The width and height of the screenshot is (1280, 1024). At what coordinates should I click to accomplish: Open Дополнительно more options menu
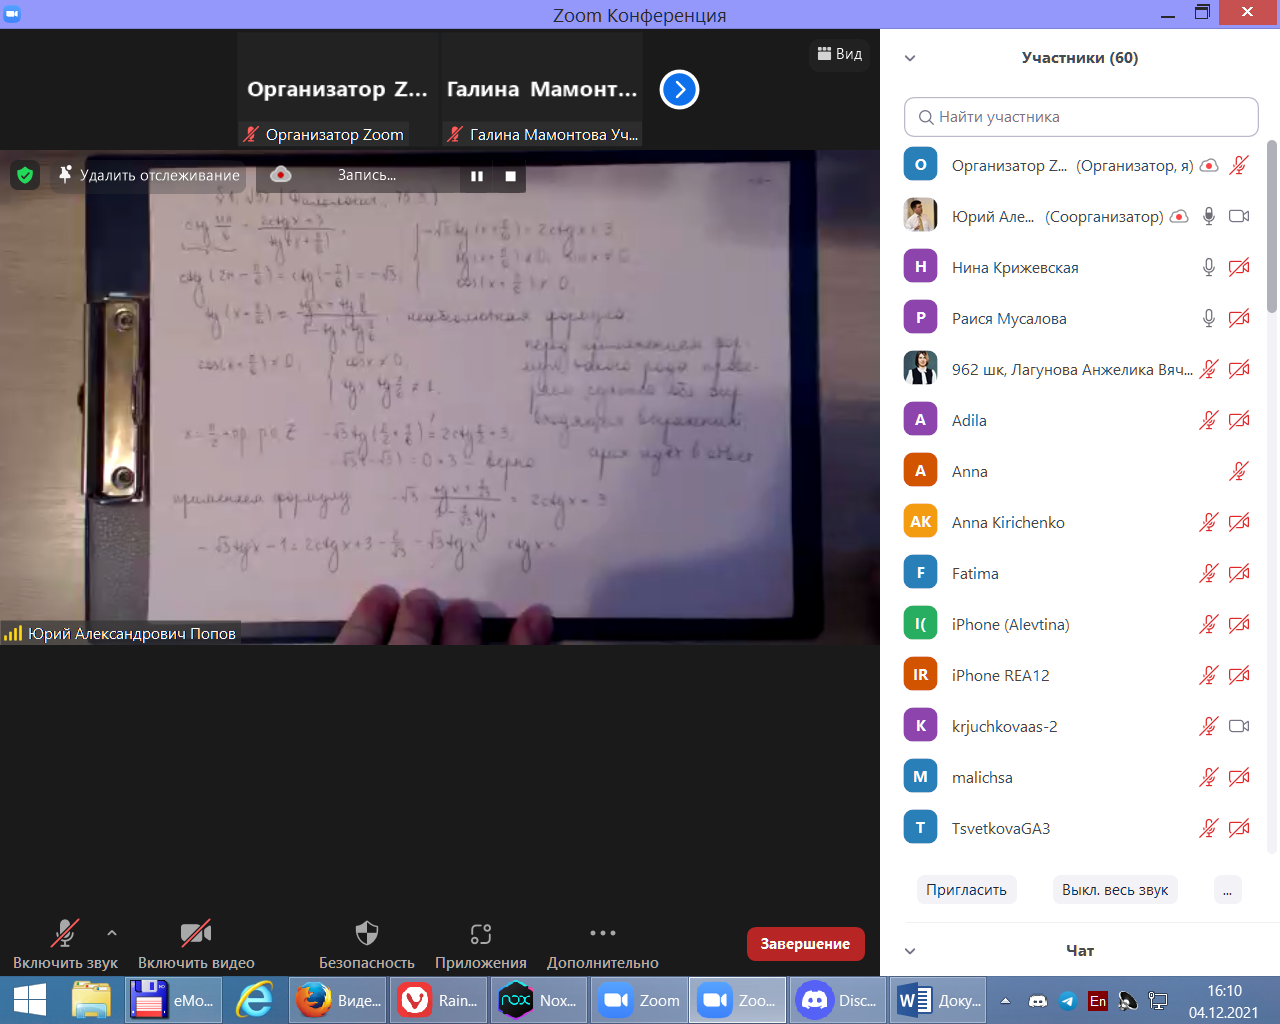click(x=603, y=945)
